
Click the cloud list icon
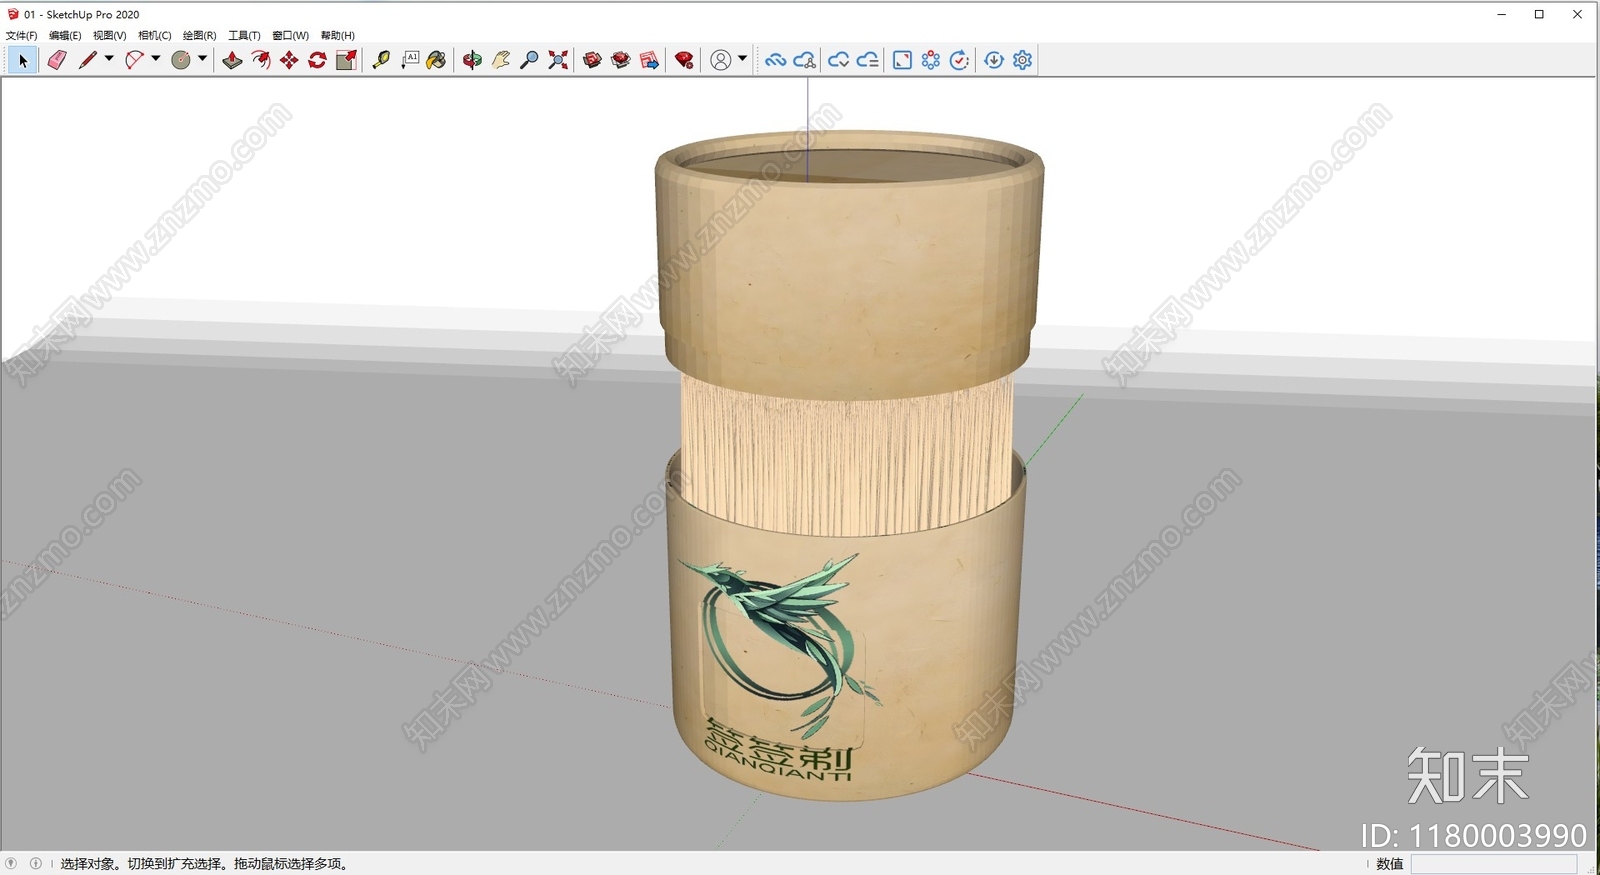click(867, 60)
